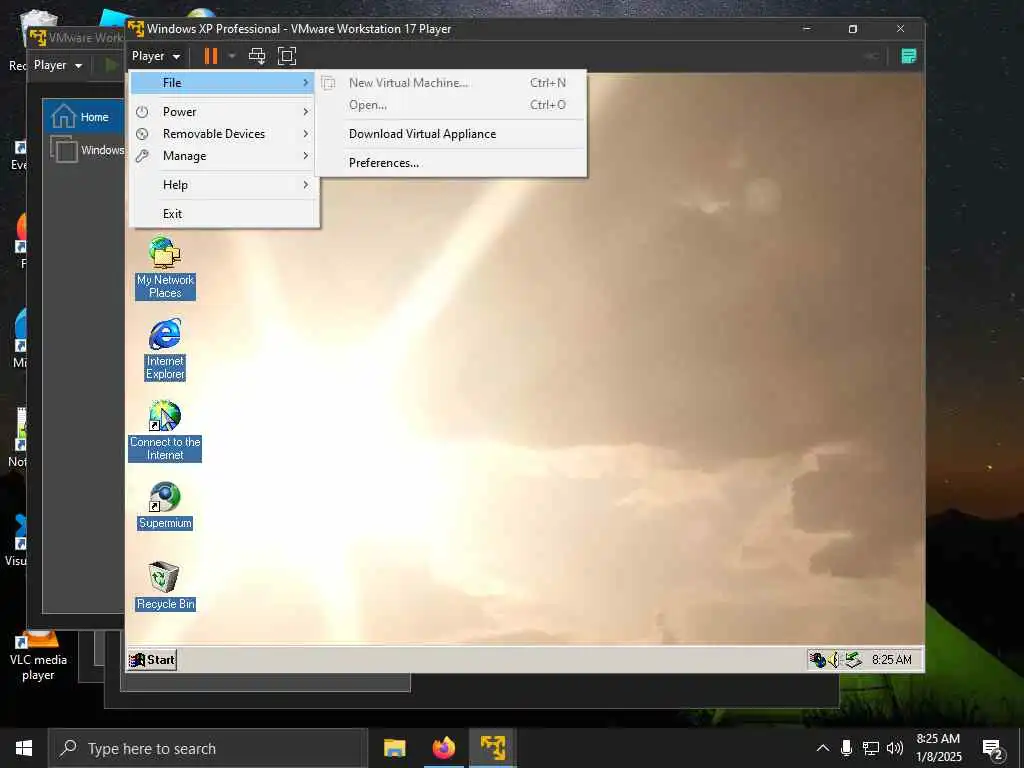Select the Supermium browser icon
The width and height of the screenshot is (1024, 768).
pyautogui.click(x=165, y=506)
